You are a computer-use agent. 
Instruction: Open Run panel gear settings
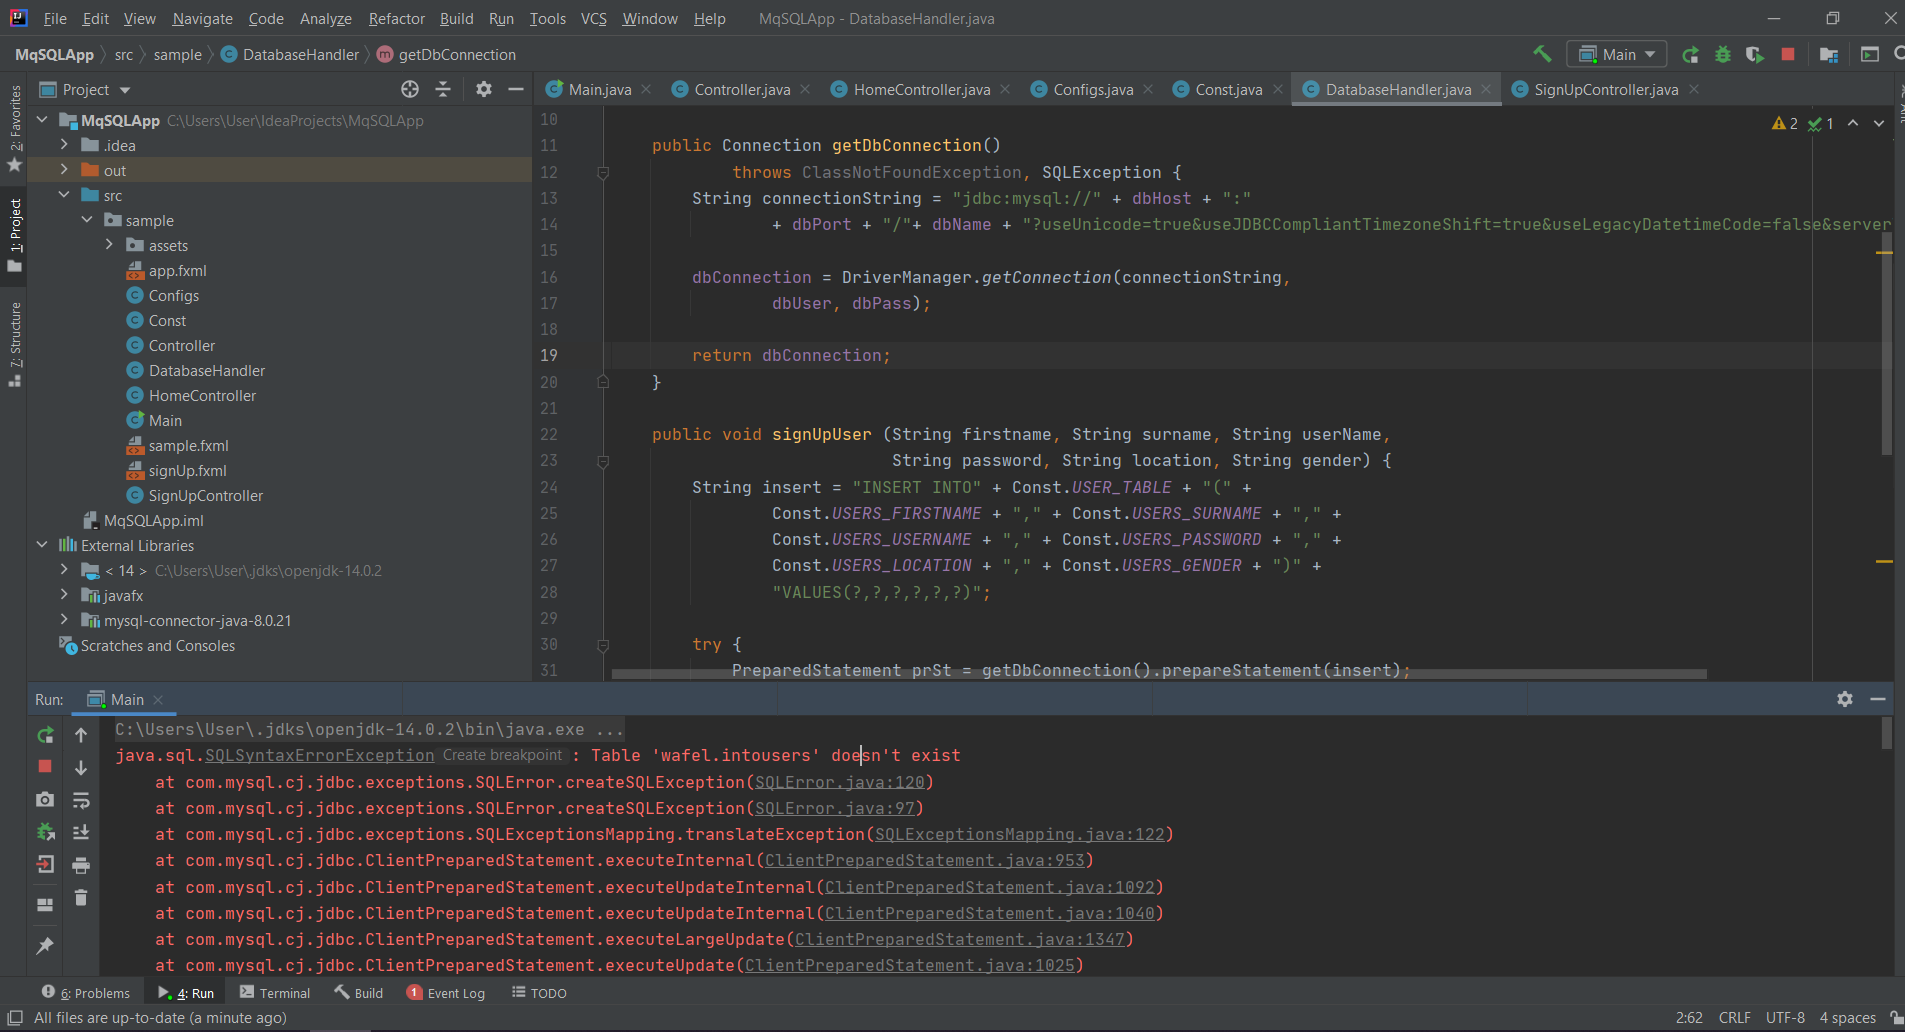tap(1845, 699)
